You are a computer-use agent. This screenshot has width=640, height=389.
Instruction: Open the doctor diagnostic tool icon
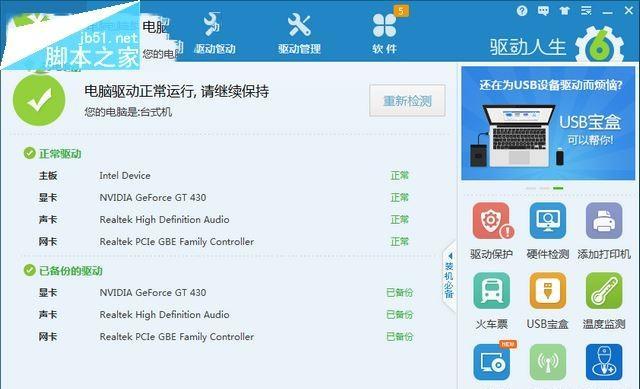(x=604, y=362)
